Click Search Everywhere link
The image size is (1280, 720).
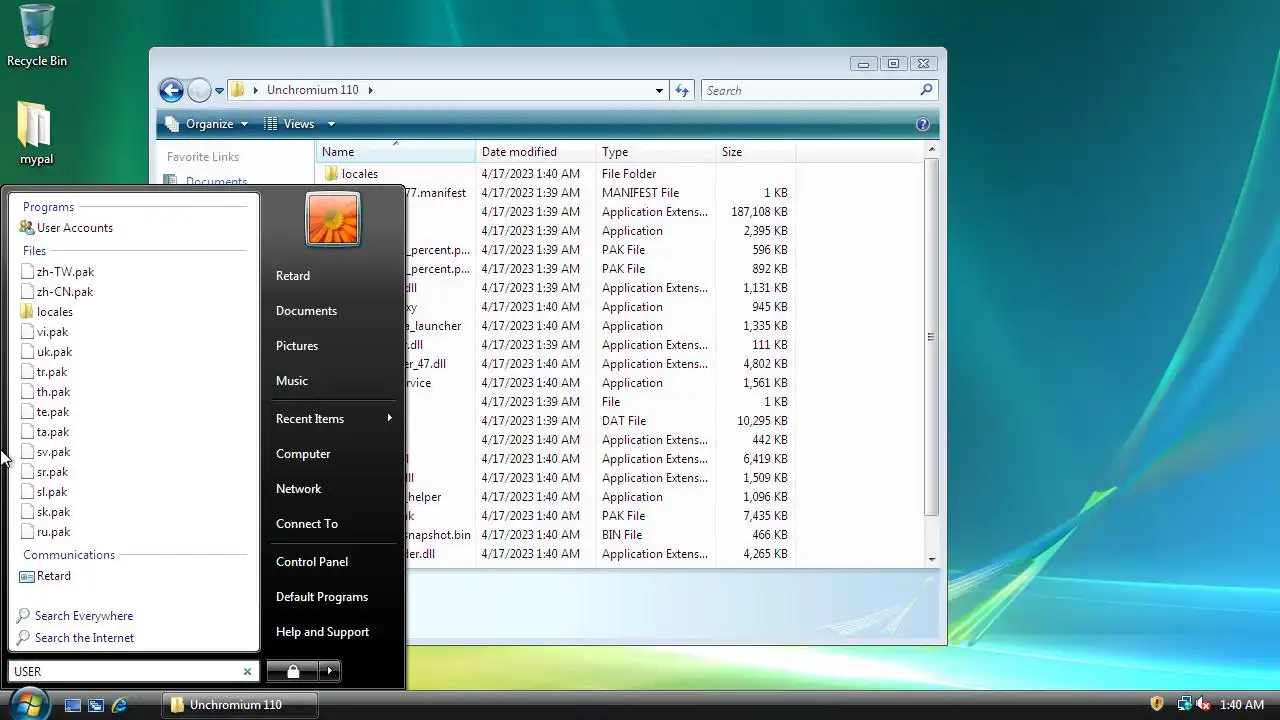(x=84, y=616)
